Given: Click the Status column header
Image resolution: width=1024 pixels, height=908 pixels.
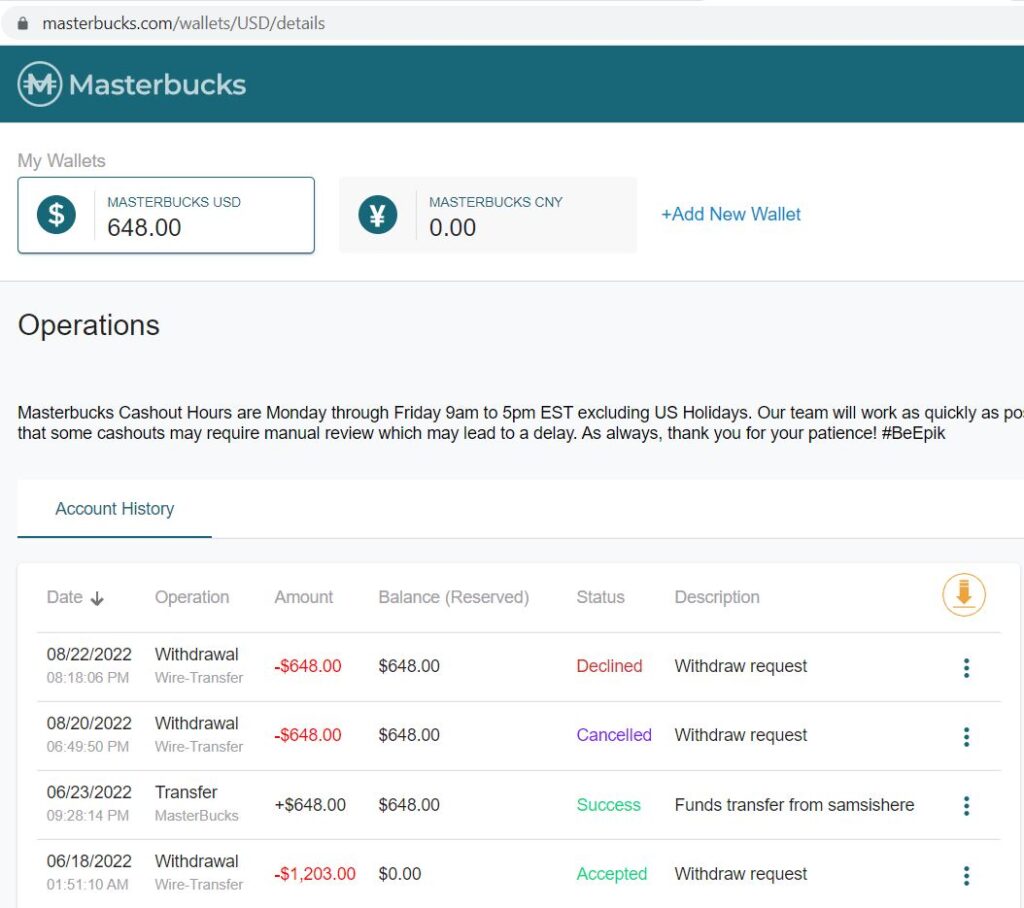Looking at the screenshot, I should 600,597.
